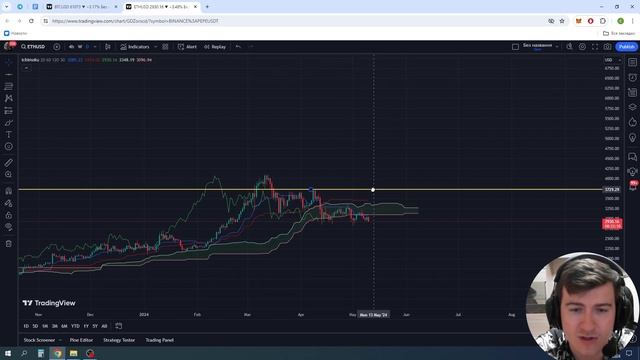640x360 pixels.
Task: Click the white handle on horizontal line
Action: (x=373, y=190)
